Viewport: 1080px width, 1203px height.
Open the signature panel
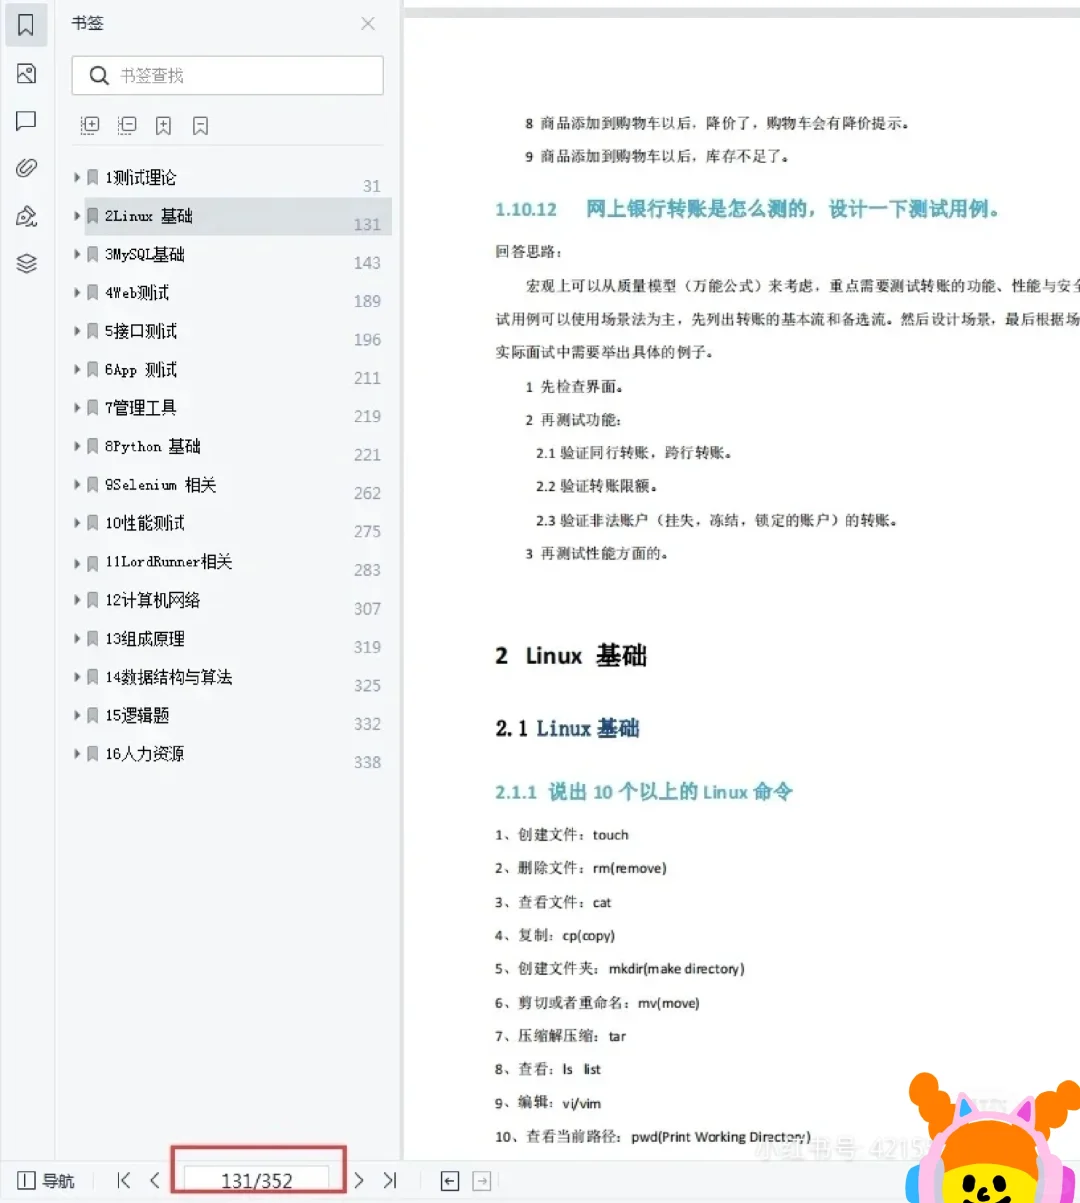pos(26,214)
